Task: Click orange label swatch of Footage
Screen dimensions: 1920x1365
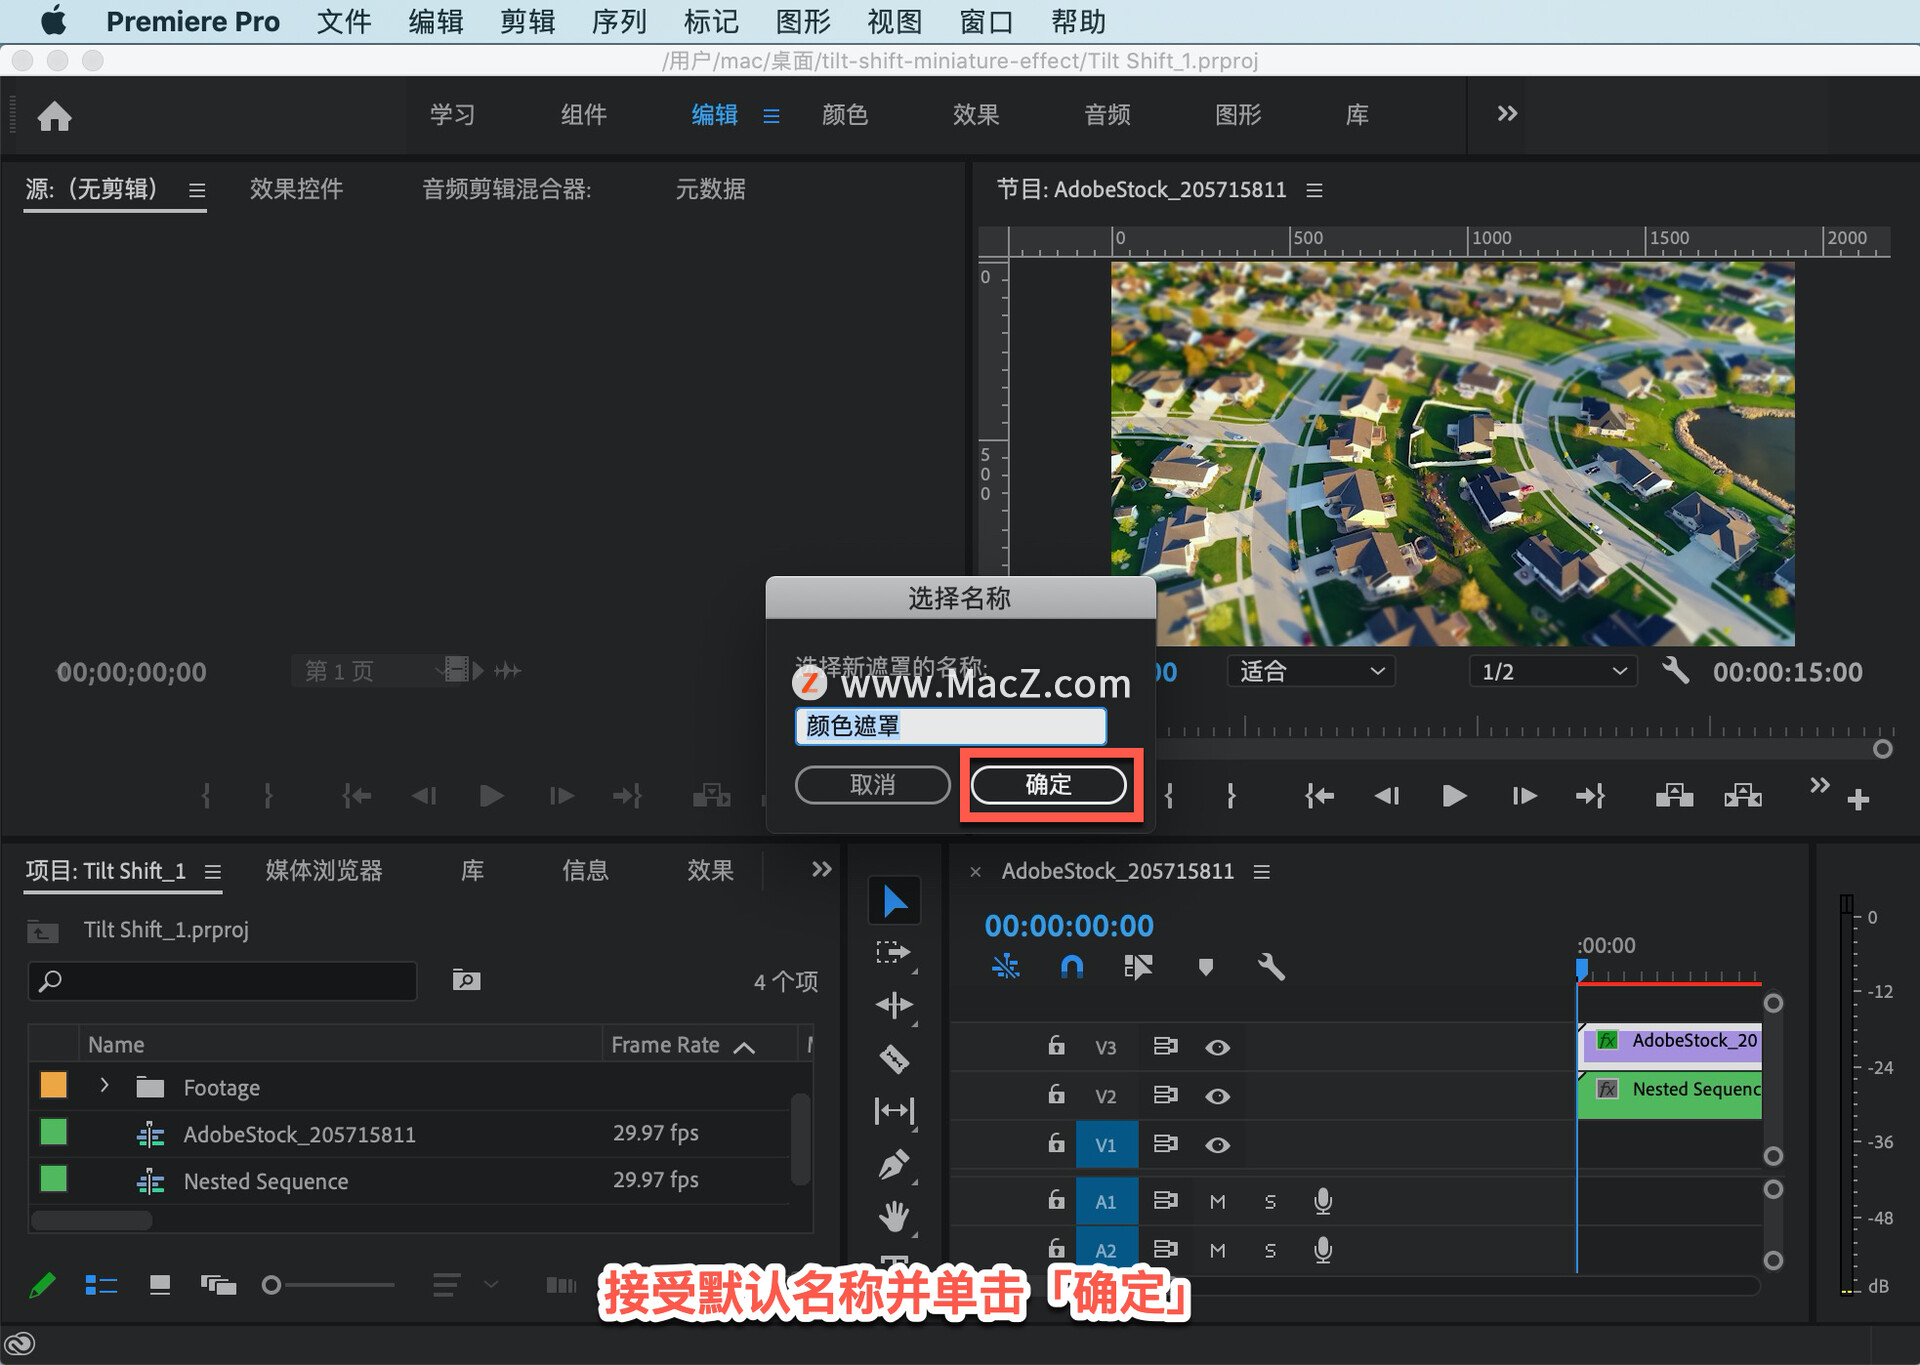Action: tap(53, 1085)
